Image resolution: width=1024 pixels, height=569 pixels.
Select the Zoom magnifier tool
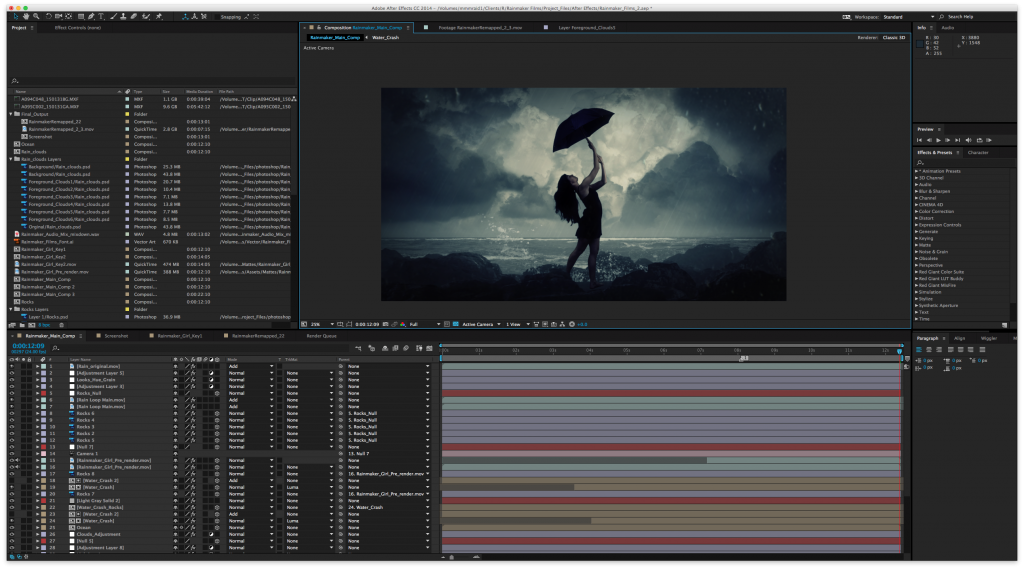click(36, 16)
